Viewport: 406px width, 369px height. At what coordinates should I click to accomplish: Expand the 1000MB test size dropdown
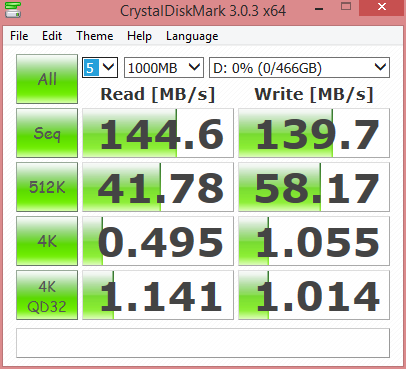tap(164, 68)
